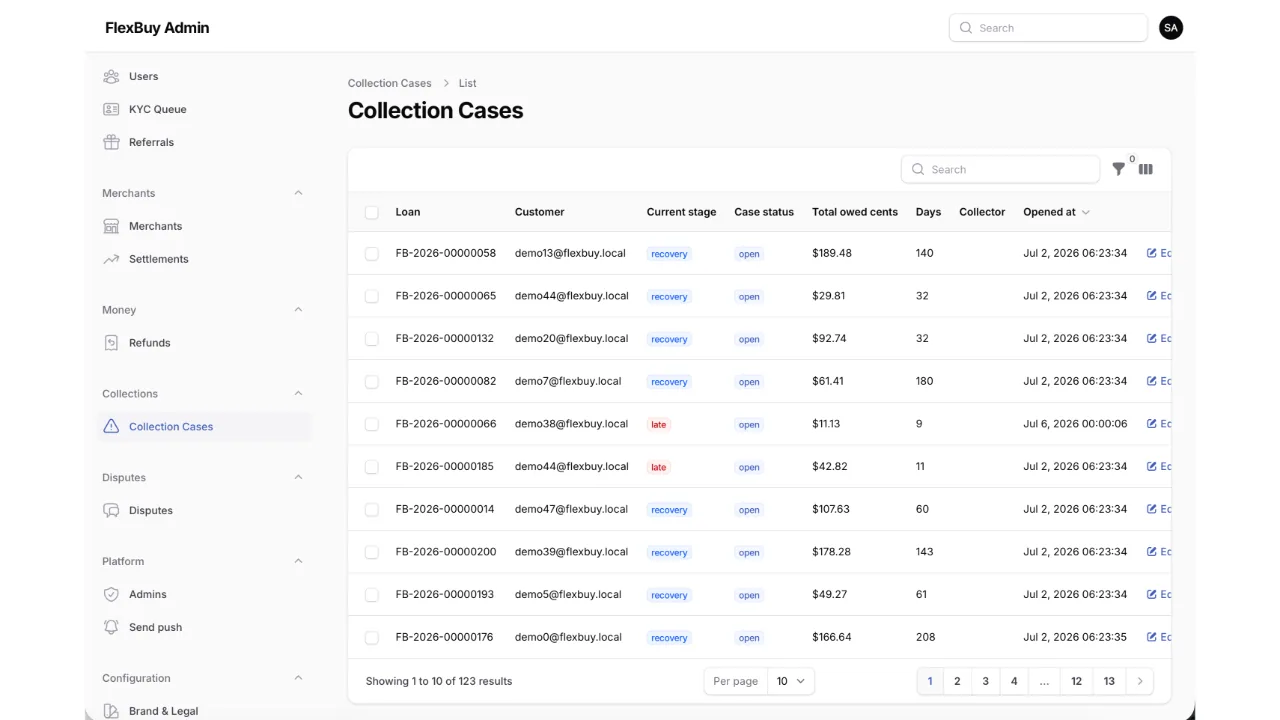Check the box beside FB-2026-00000185

(372, 467)
